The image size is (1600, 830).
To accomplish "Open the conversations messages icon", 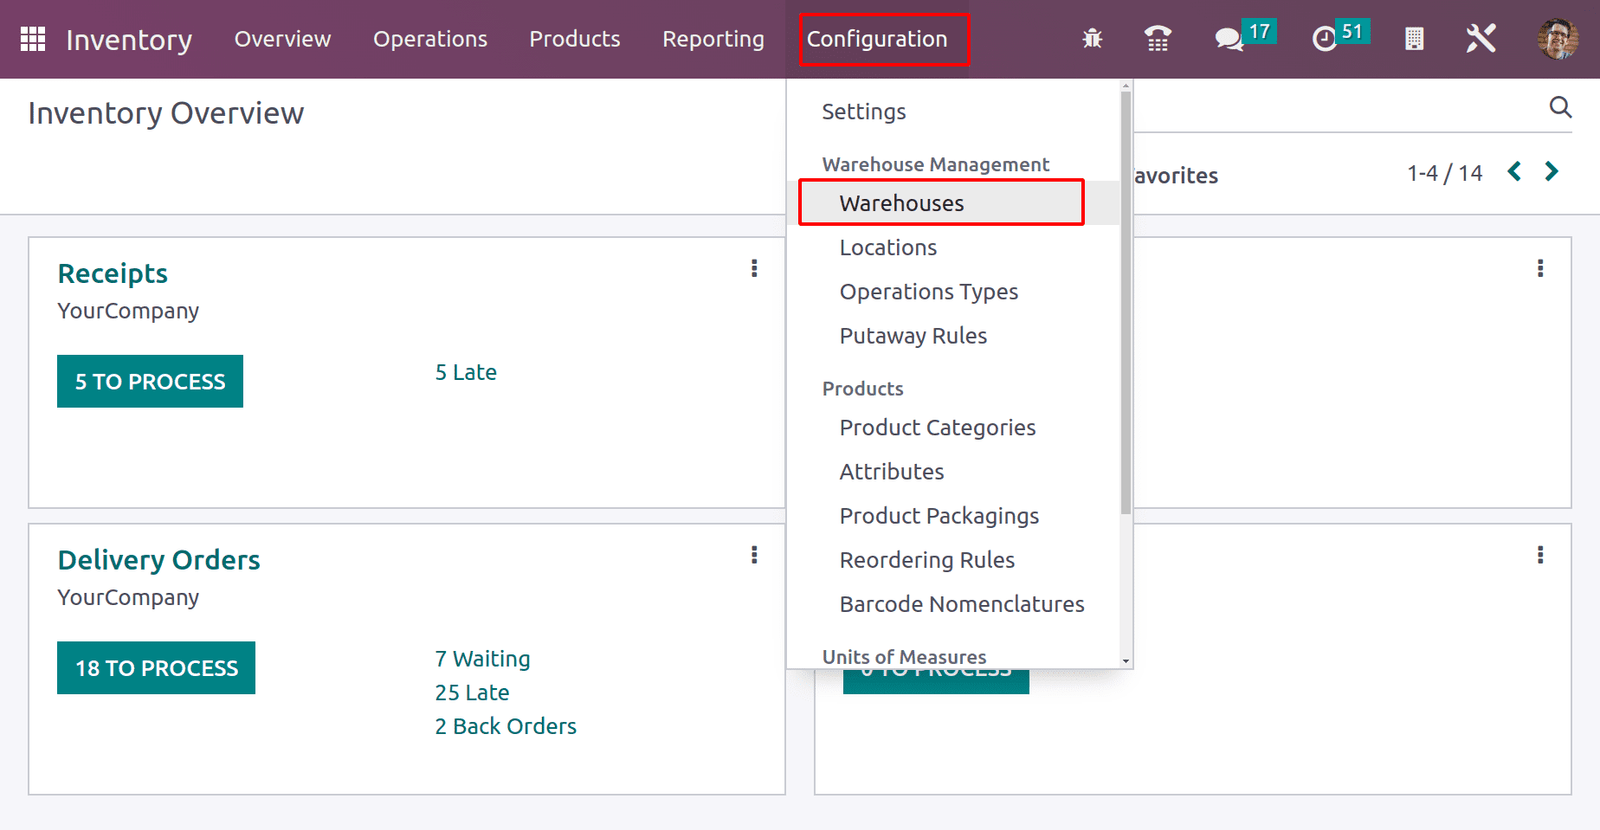I will point(1228,40).
